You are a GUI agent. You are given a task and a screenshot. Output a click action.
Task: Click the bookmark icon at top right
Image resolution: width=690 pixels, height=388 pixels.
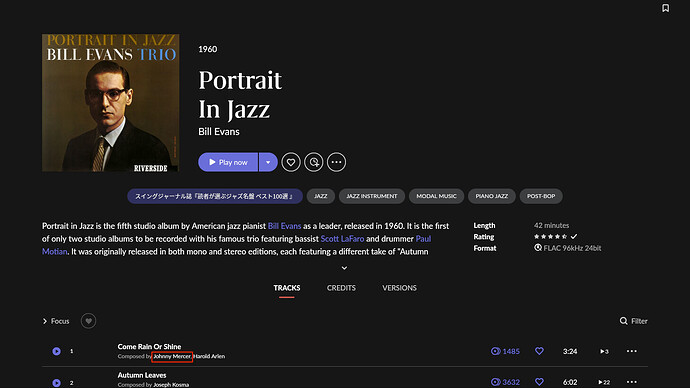[x=665, y=8]
